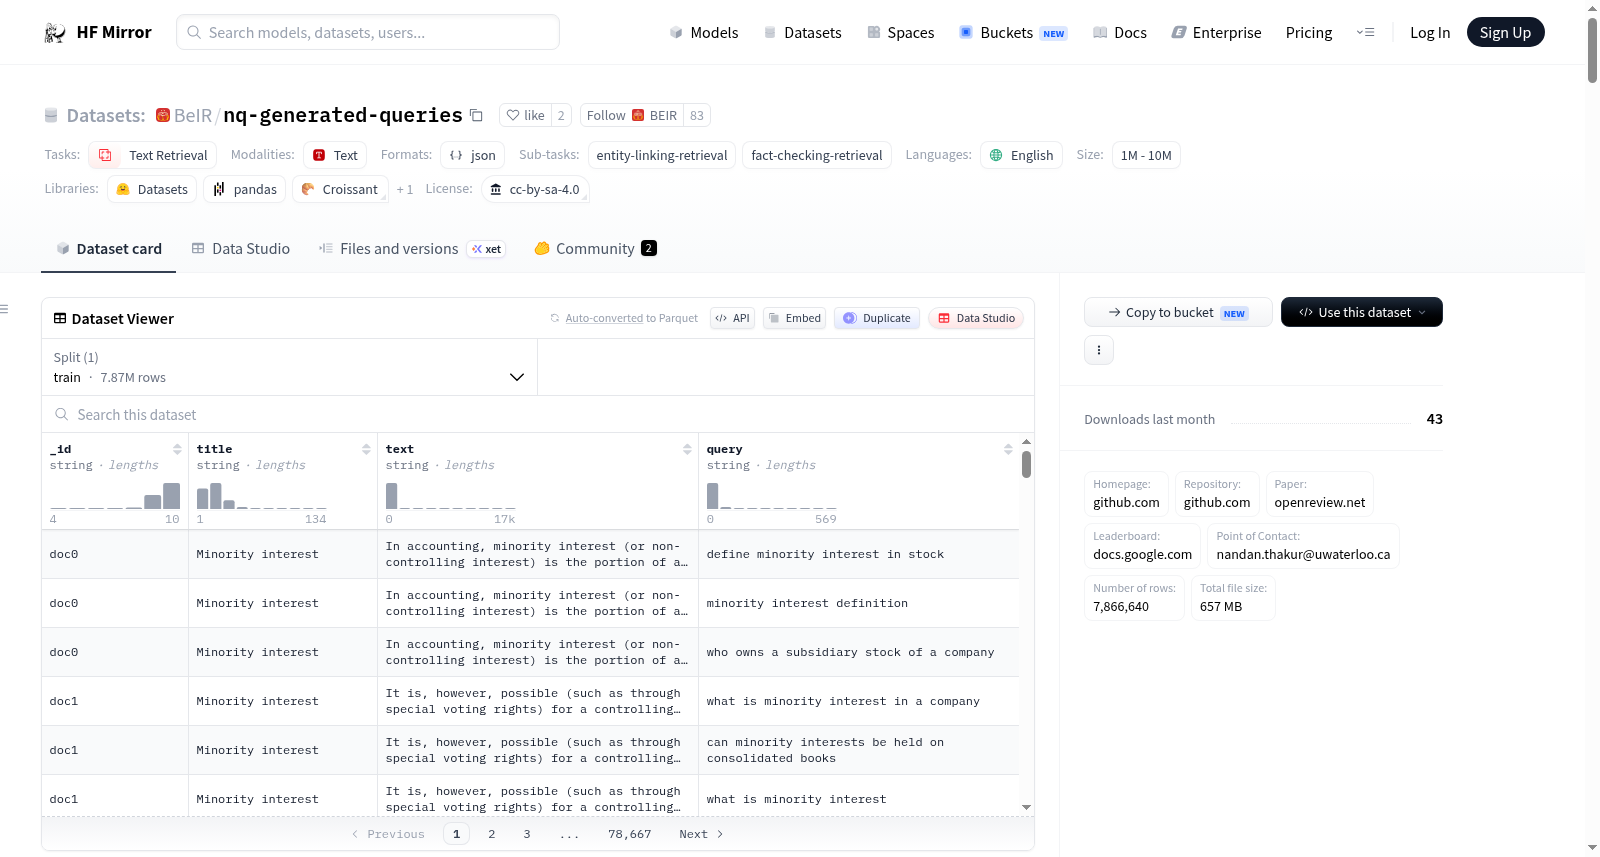The image size is (1600, 857).
Task: Expand the +1 more libraries
Action: pyautogui.click(x=404, y=190)
